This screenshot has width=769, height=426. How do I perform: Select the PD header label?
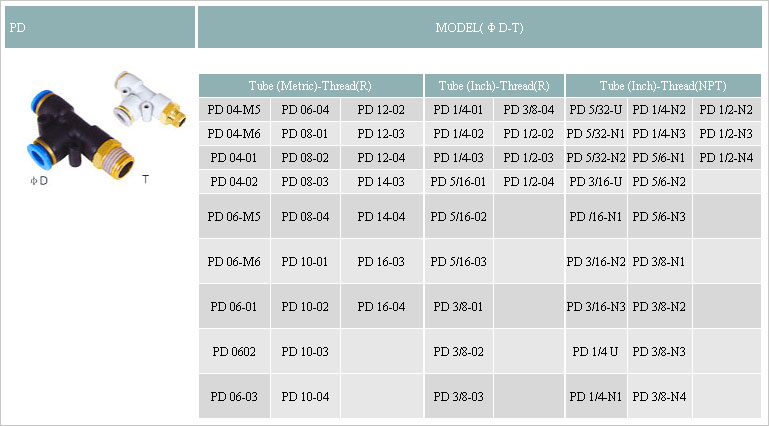click(x=17, y=27)
